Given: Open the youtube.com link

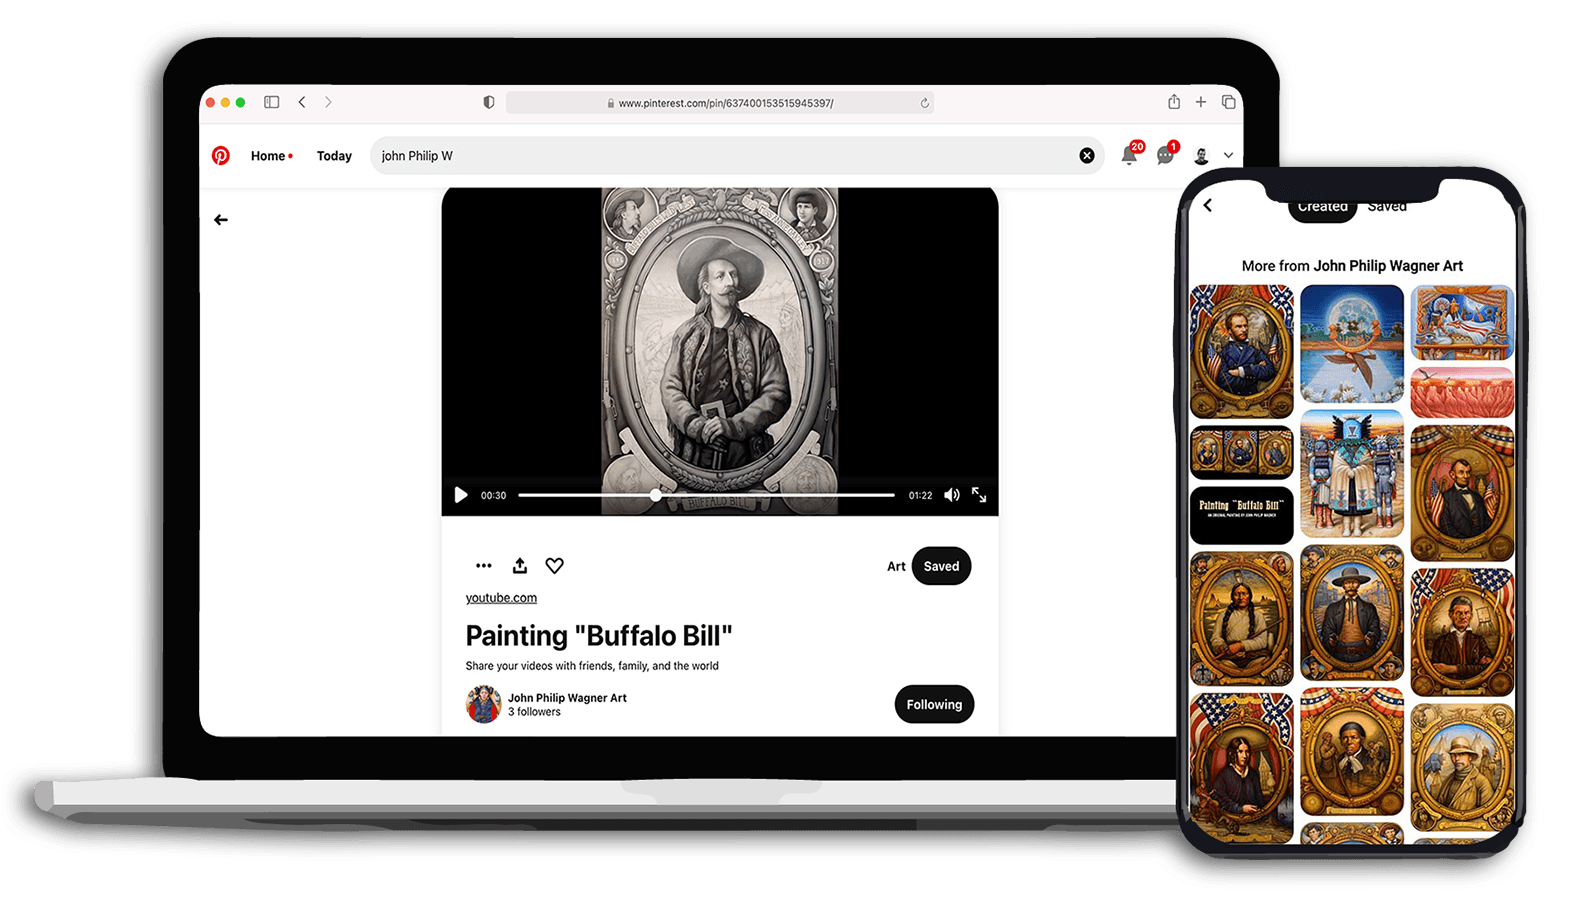Looking at the screenshot, I should (501, 598).
